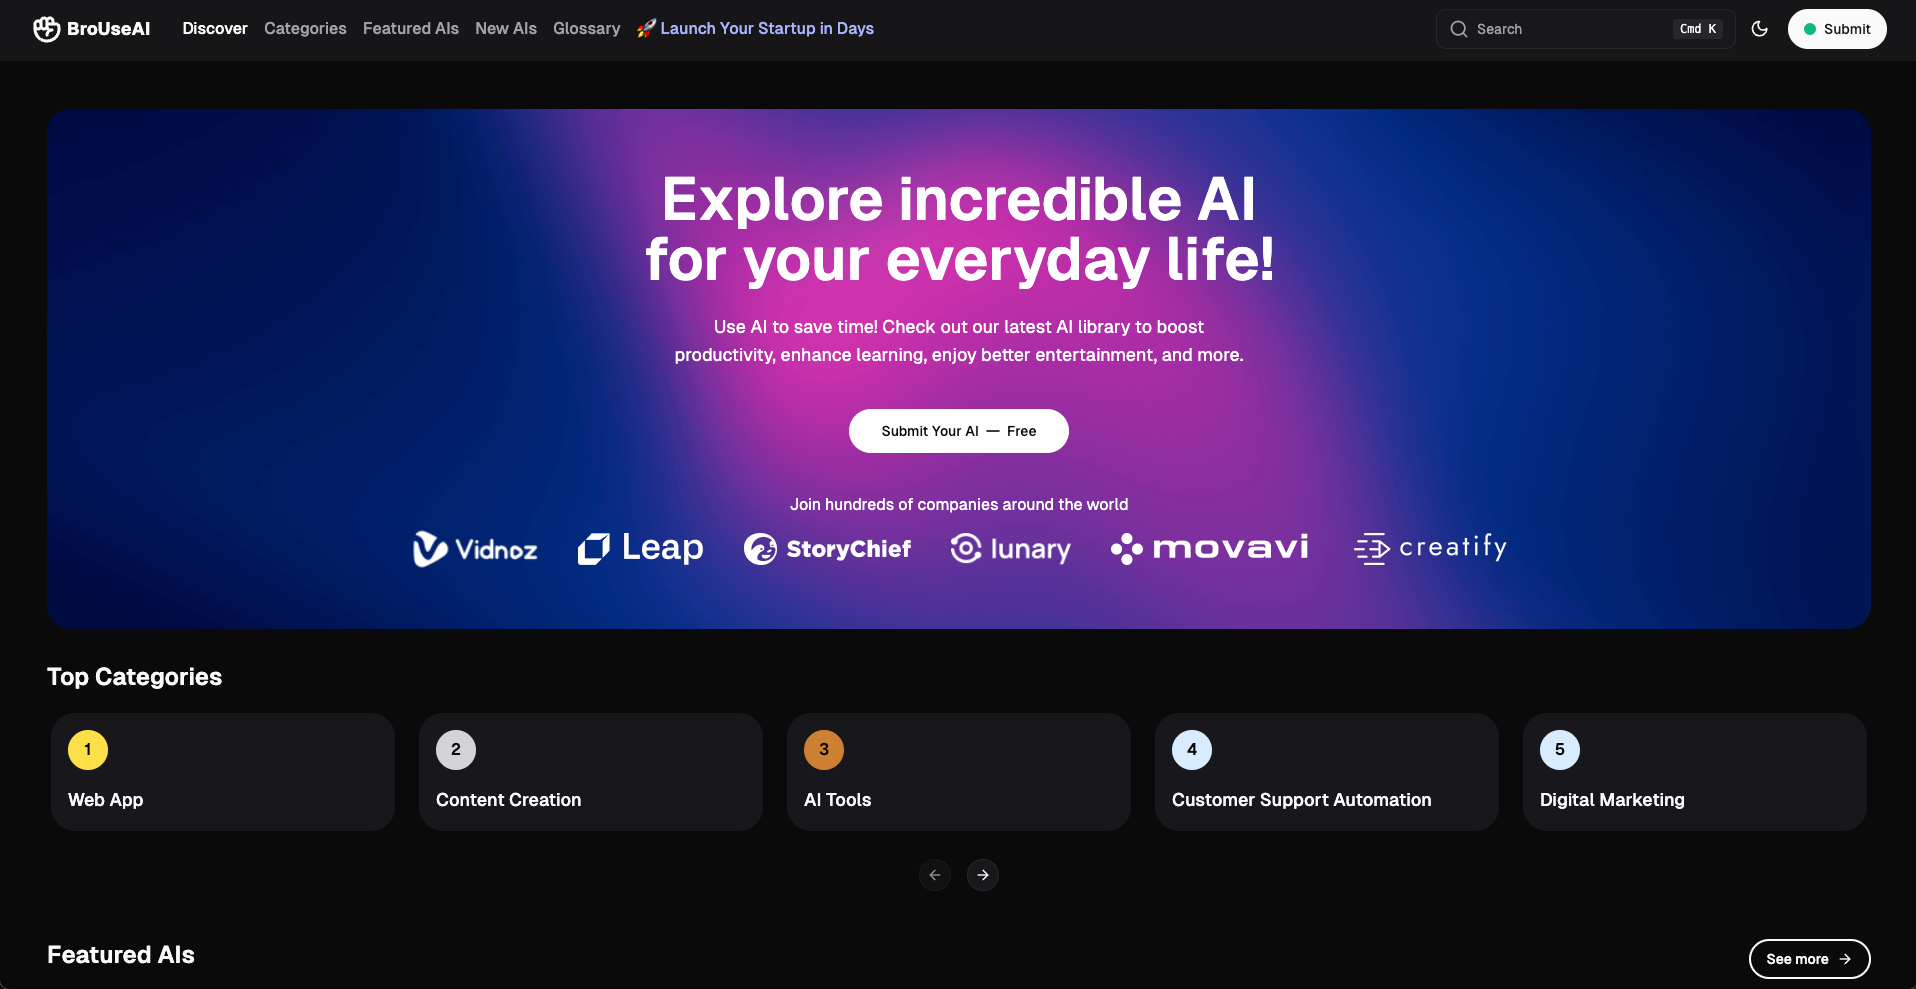1916x989 pixels.
Task: Open the StoryChief company logo
Action: [827, 548]
